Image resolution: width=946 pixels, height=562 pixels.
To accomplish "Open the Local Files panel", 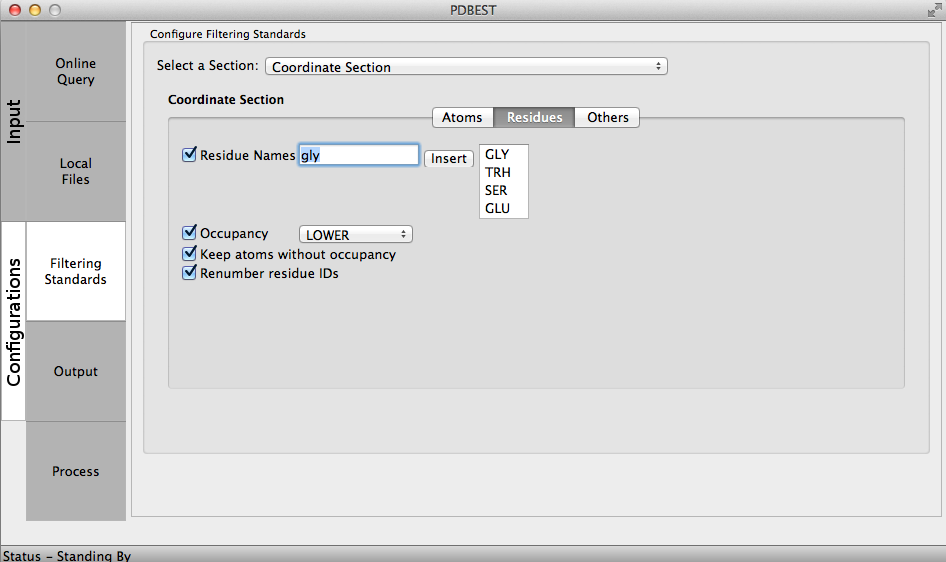I will 76,172.
